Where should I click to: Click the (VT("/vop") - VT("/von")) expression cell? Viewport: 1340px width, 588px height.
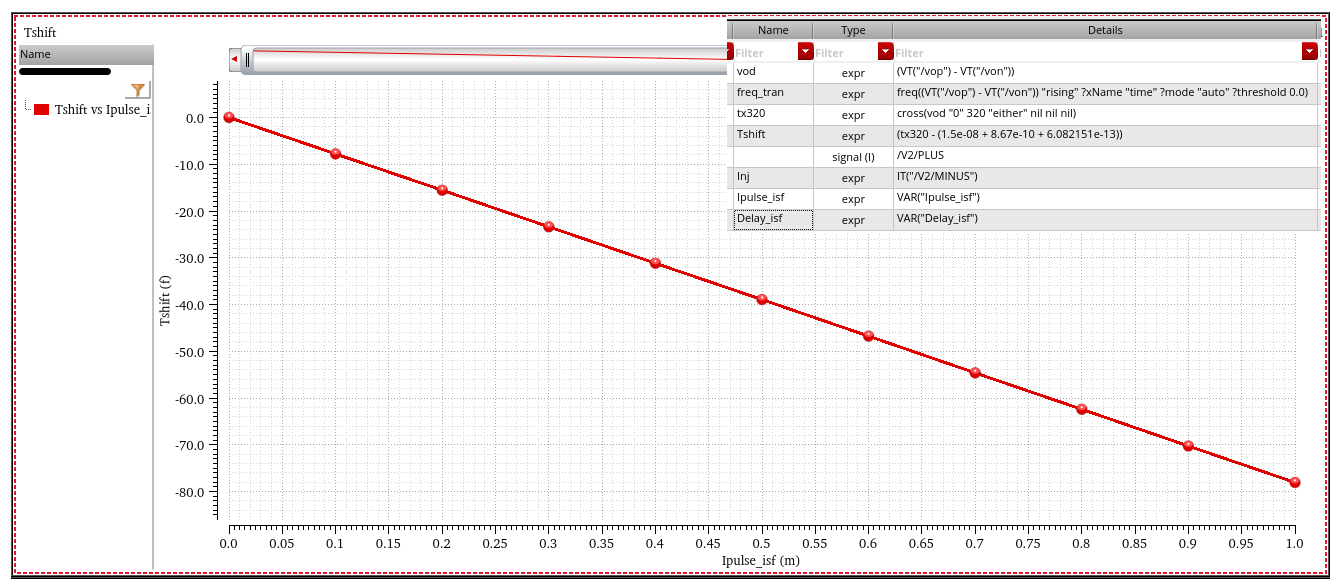[x=1105, y=72]
